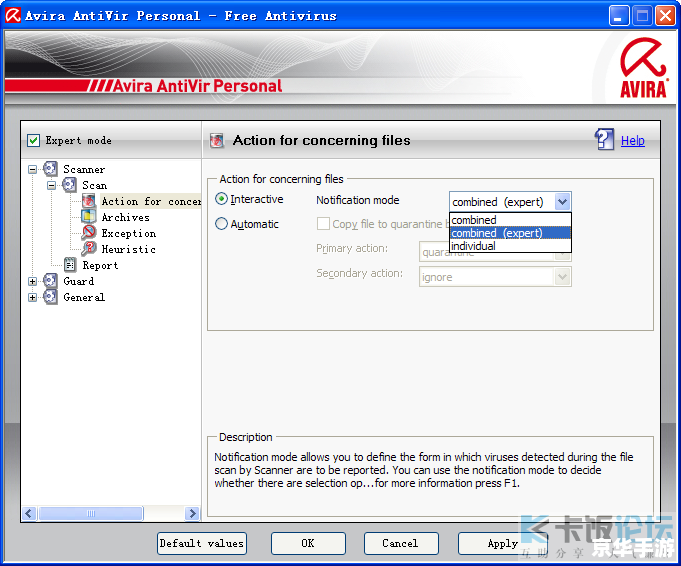Close the Notification mode dropdown arrow
Viewport: 681px width, 566px height.
[562, 202]
